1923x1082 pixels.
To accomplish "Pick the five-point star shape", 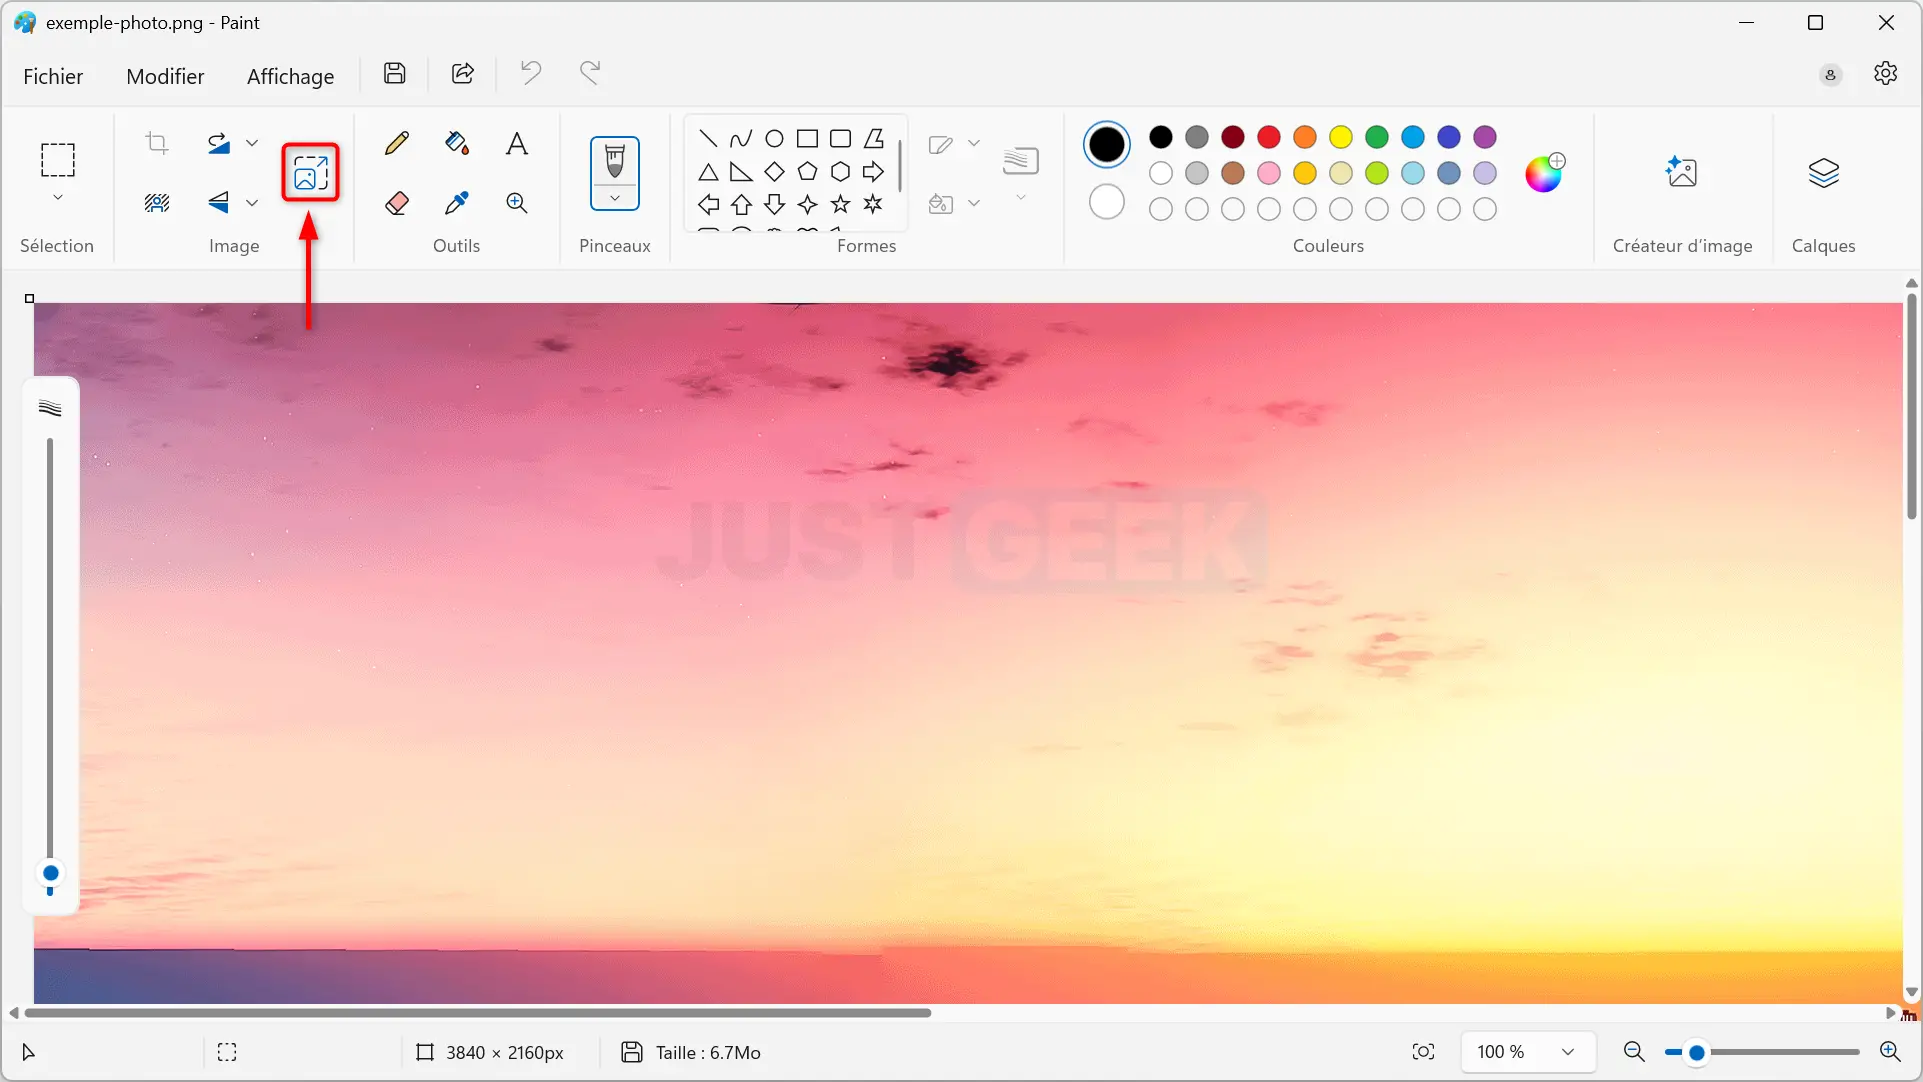I will 840,205.
